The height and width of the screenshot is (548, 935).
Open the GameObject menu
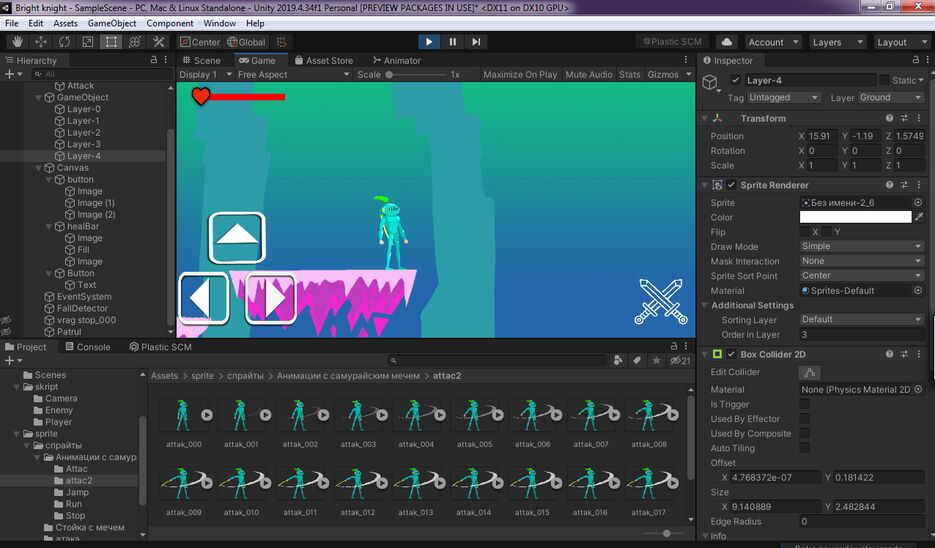click(112, 23)
